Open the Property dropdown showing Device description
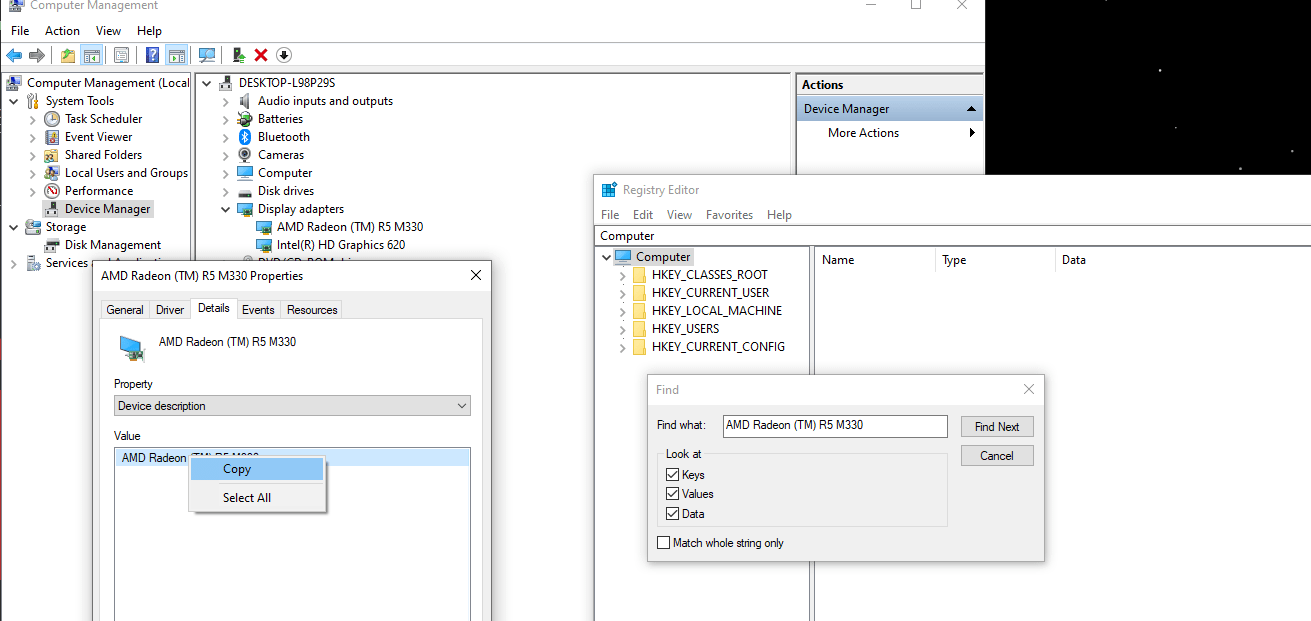Viewport: 1311px width, 621px height. 292,406
